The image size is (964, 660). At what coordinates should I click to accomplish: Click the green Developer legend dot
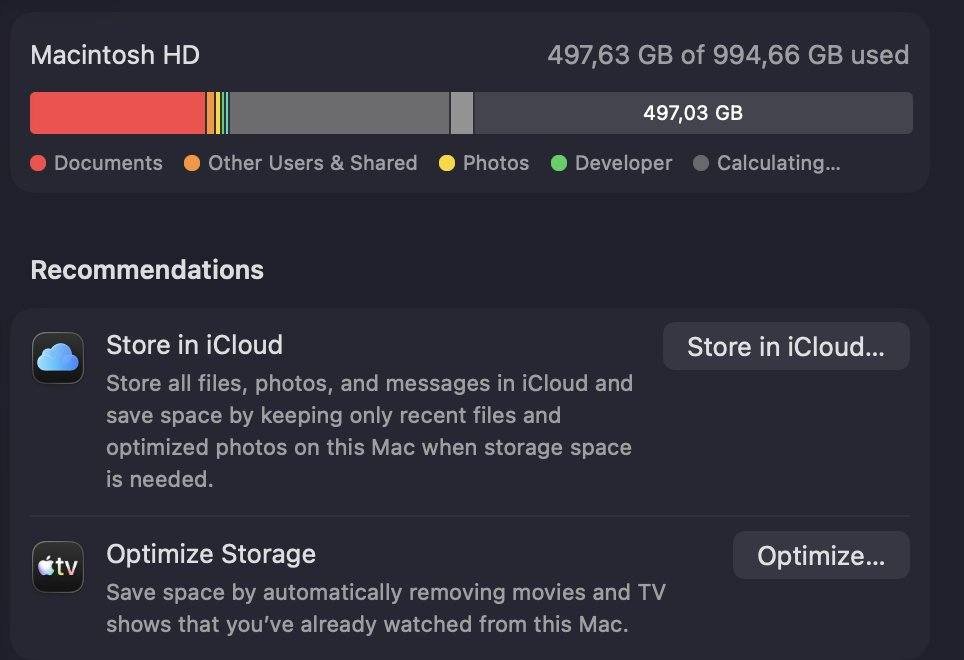point(559,163)
